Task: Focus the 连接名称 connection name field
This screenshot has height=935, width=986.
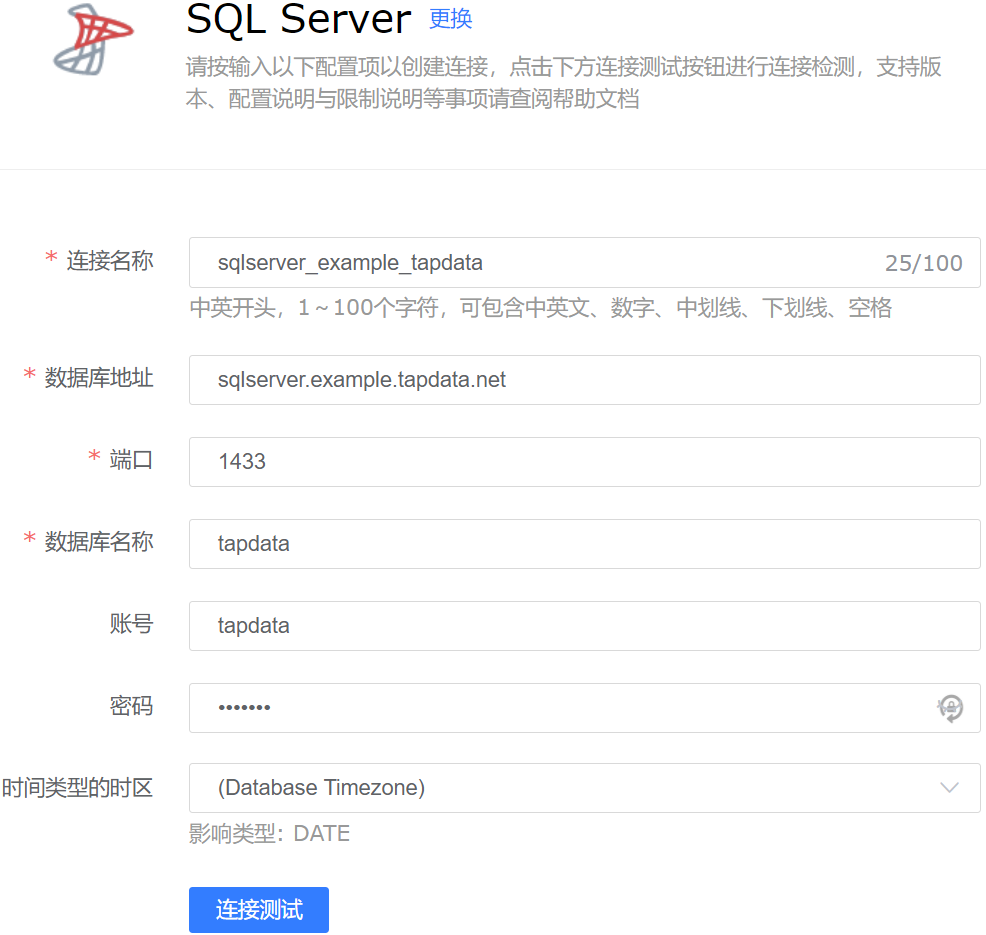Action: click(584, 262)
